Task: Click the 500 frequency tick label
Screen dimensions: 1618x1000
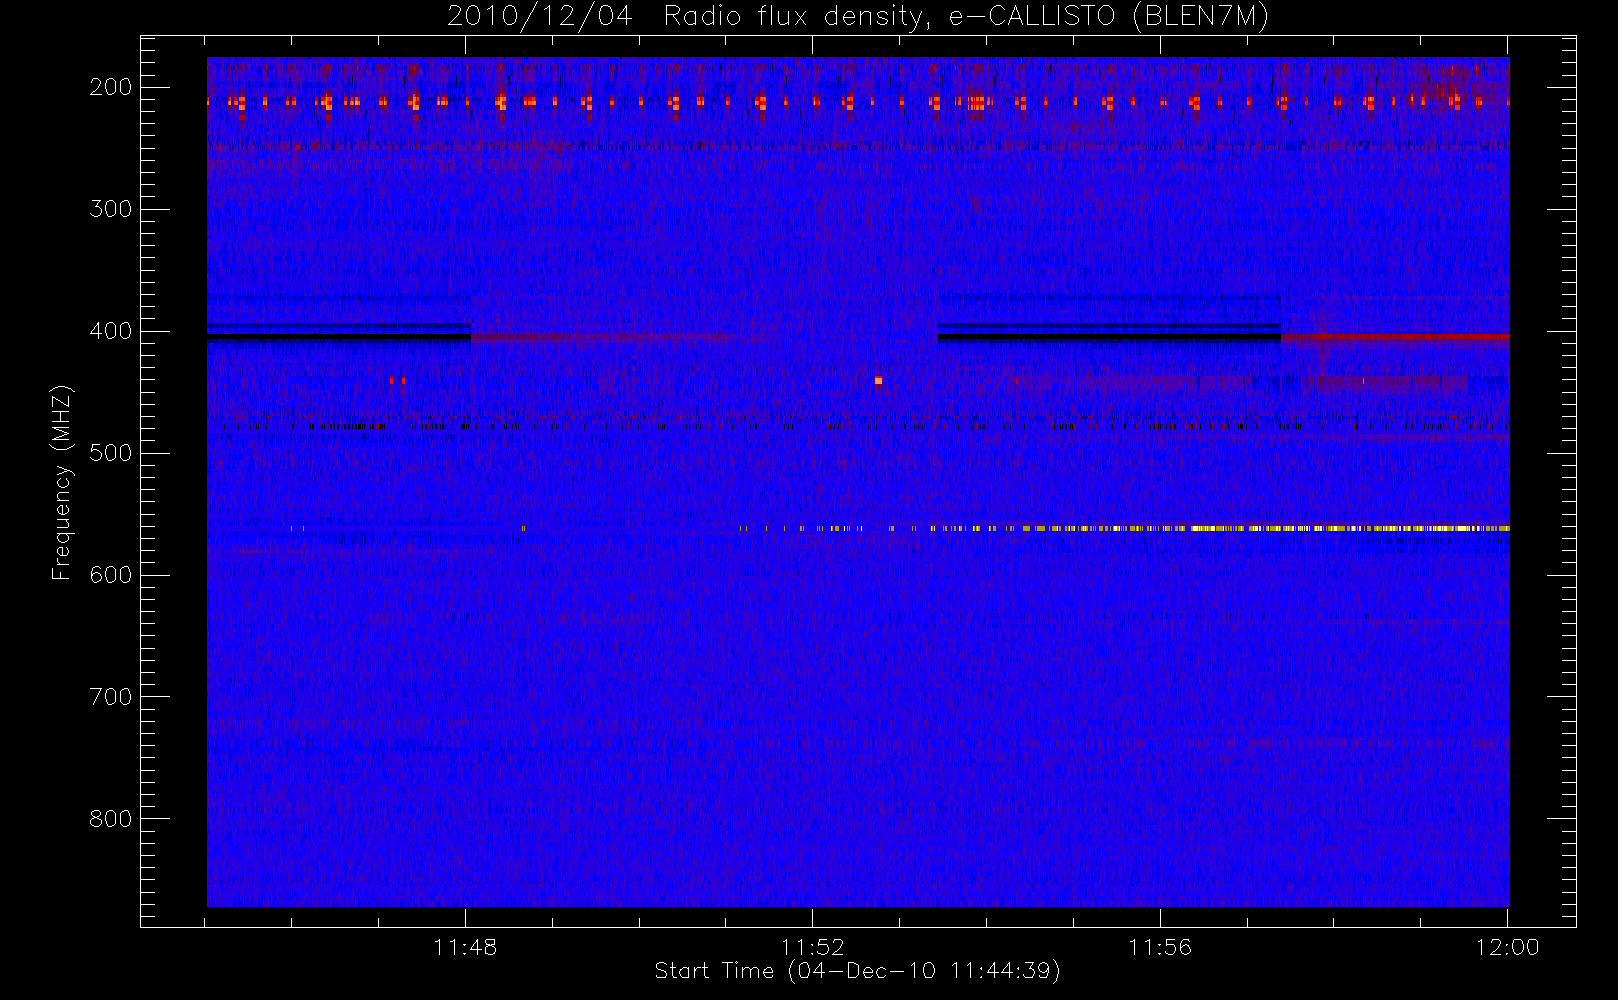Action: coord(111,453)
